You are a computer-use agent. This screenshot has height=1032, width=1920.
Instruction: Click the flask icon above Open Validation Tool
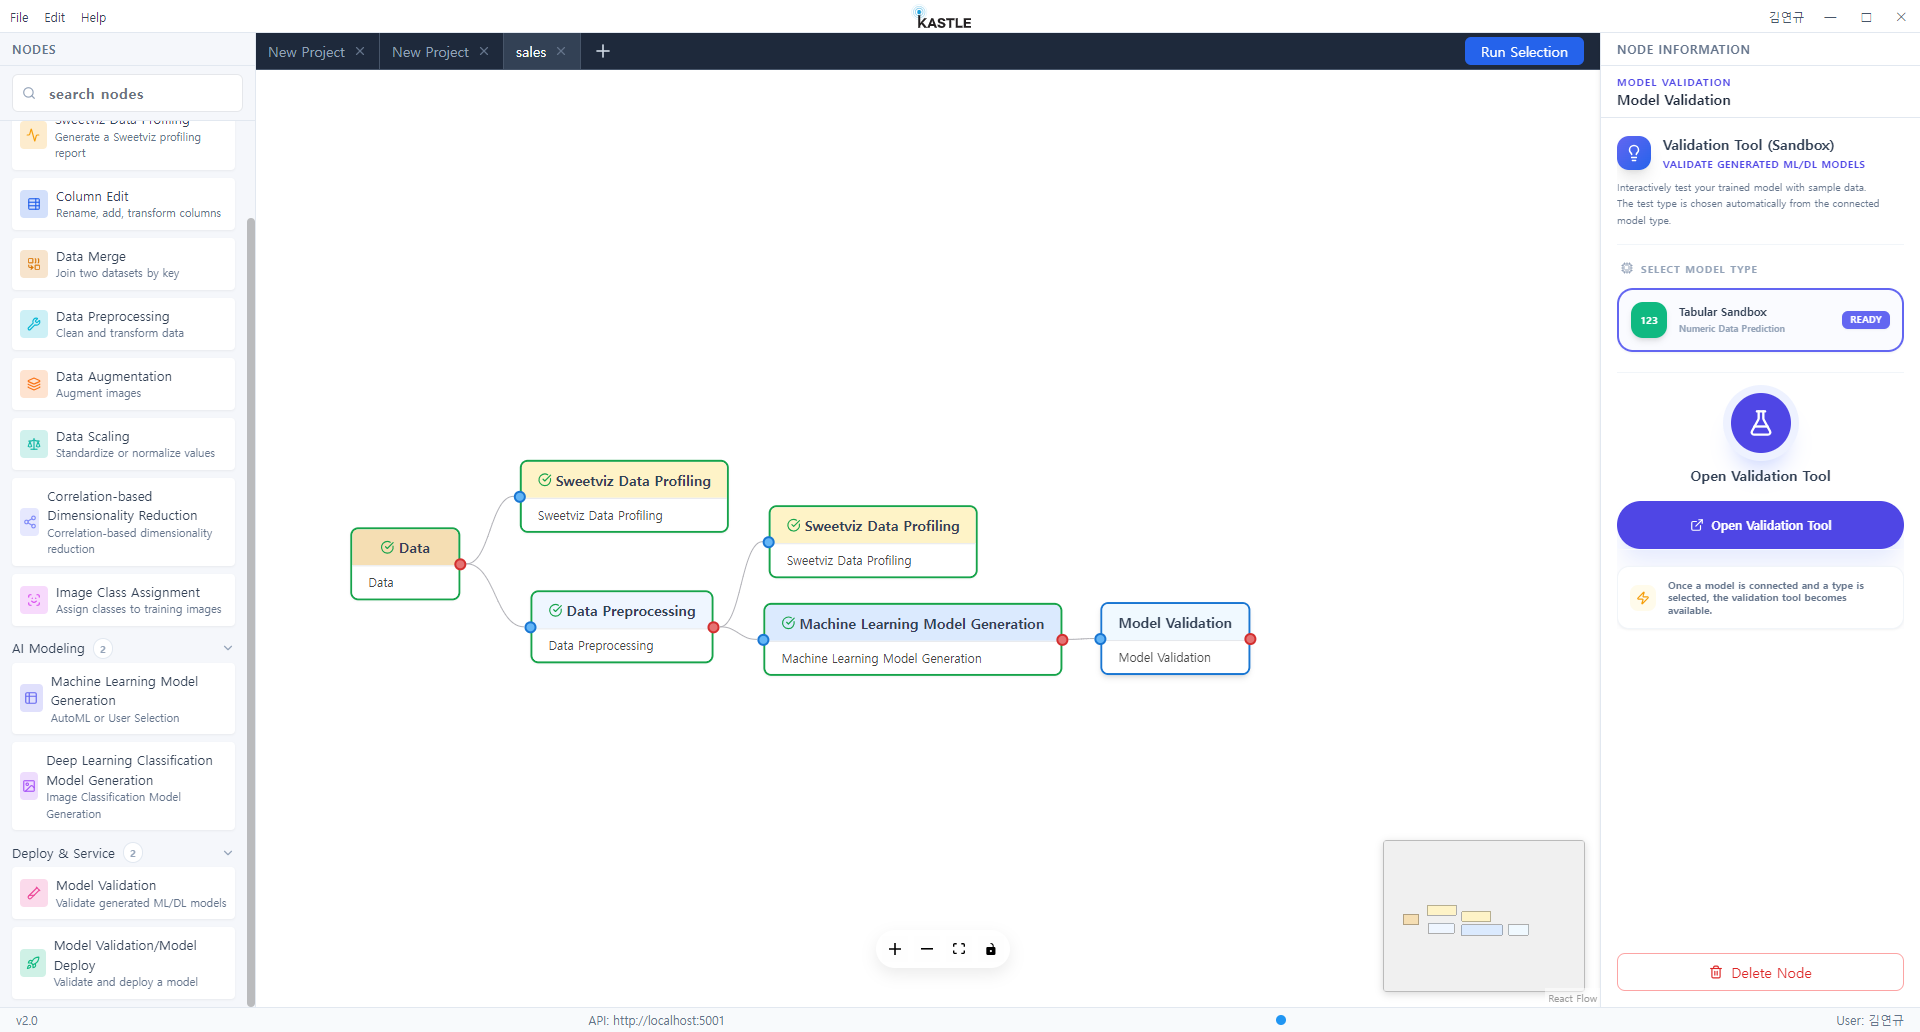pos(1760,423)
